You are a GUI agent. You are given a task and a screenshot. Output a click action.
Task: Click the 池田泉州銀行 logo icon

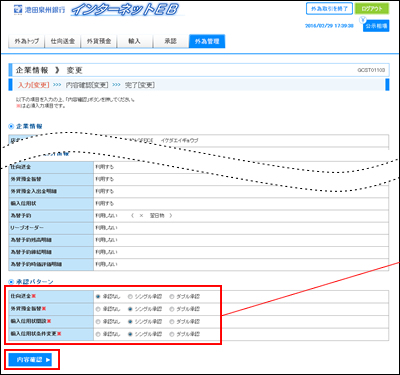18,10
